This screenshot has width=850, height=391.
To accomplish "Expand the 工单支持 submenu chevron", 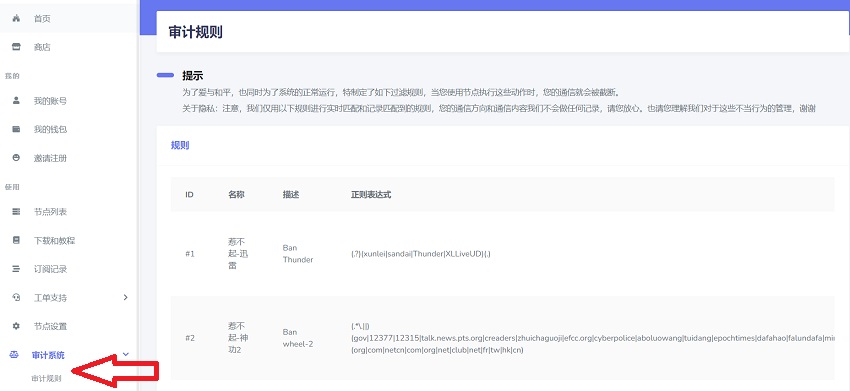I will click(126, 297).
